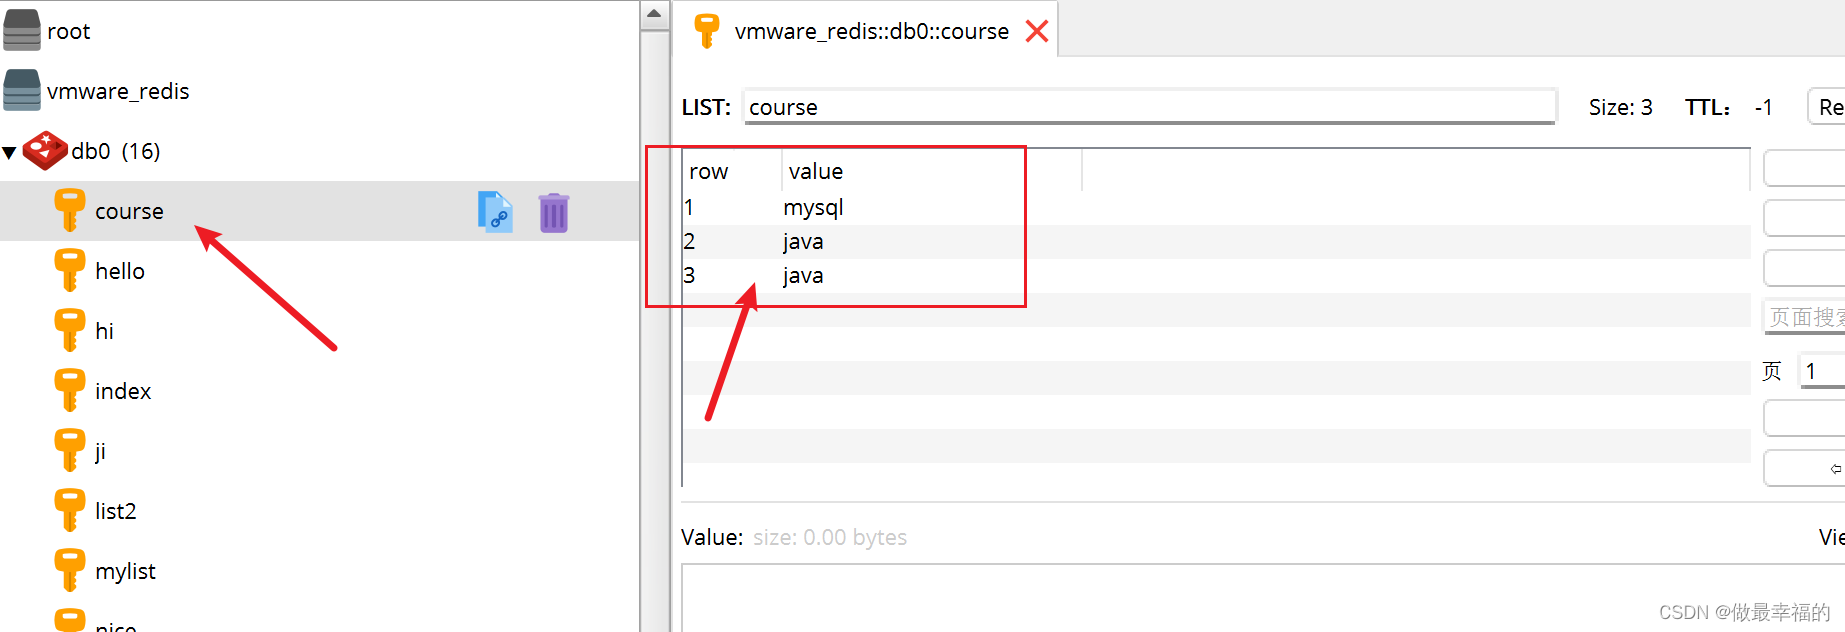Viewport: 1845px width, 632px height.
Task: Click the vmware_redis server icon
Action: pos(22,91)
